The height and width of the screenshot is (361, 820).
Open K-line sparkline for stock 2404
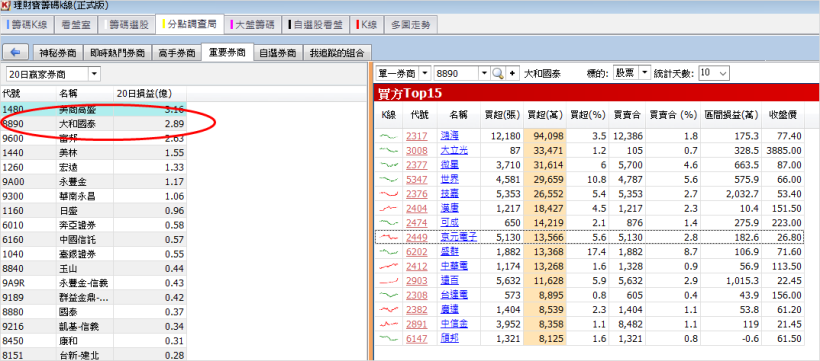389,208
